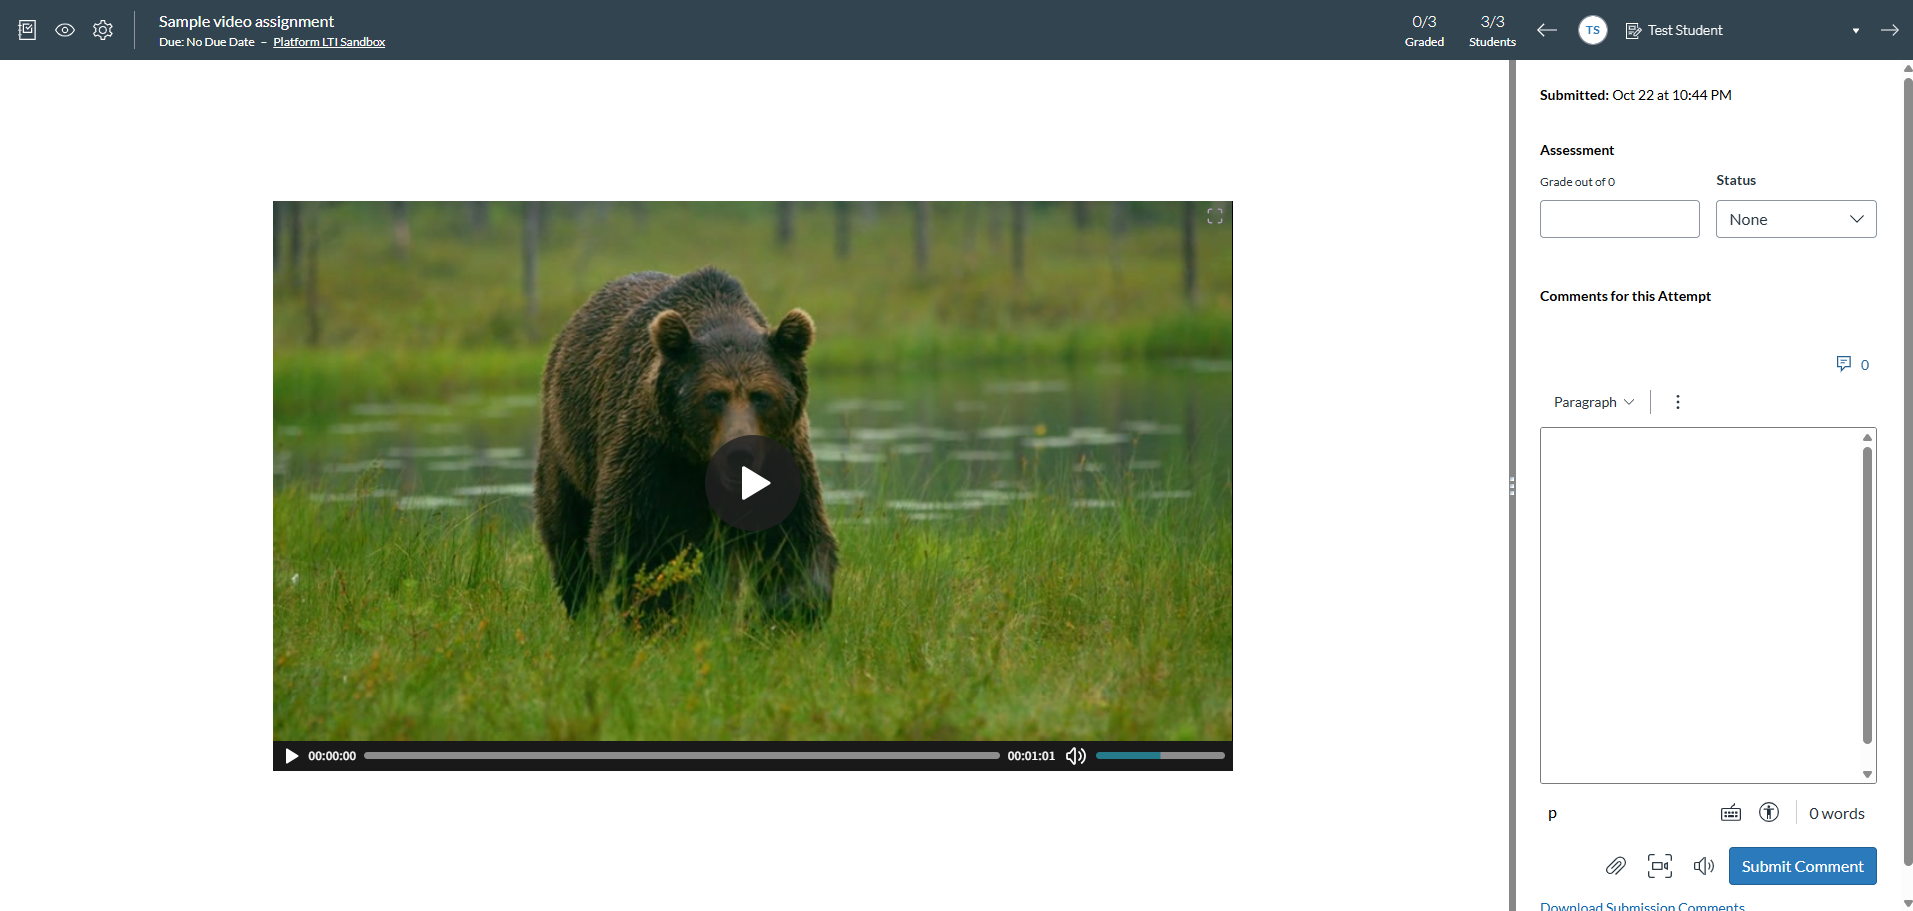1913x911 pixels.
Task: Go to next student arrow
Action: tap(1889, 30)
